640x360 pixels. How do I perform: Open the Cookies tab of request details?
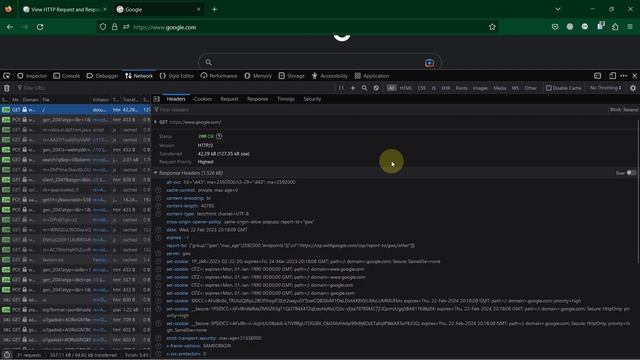click(x=203, y=99)
